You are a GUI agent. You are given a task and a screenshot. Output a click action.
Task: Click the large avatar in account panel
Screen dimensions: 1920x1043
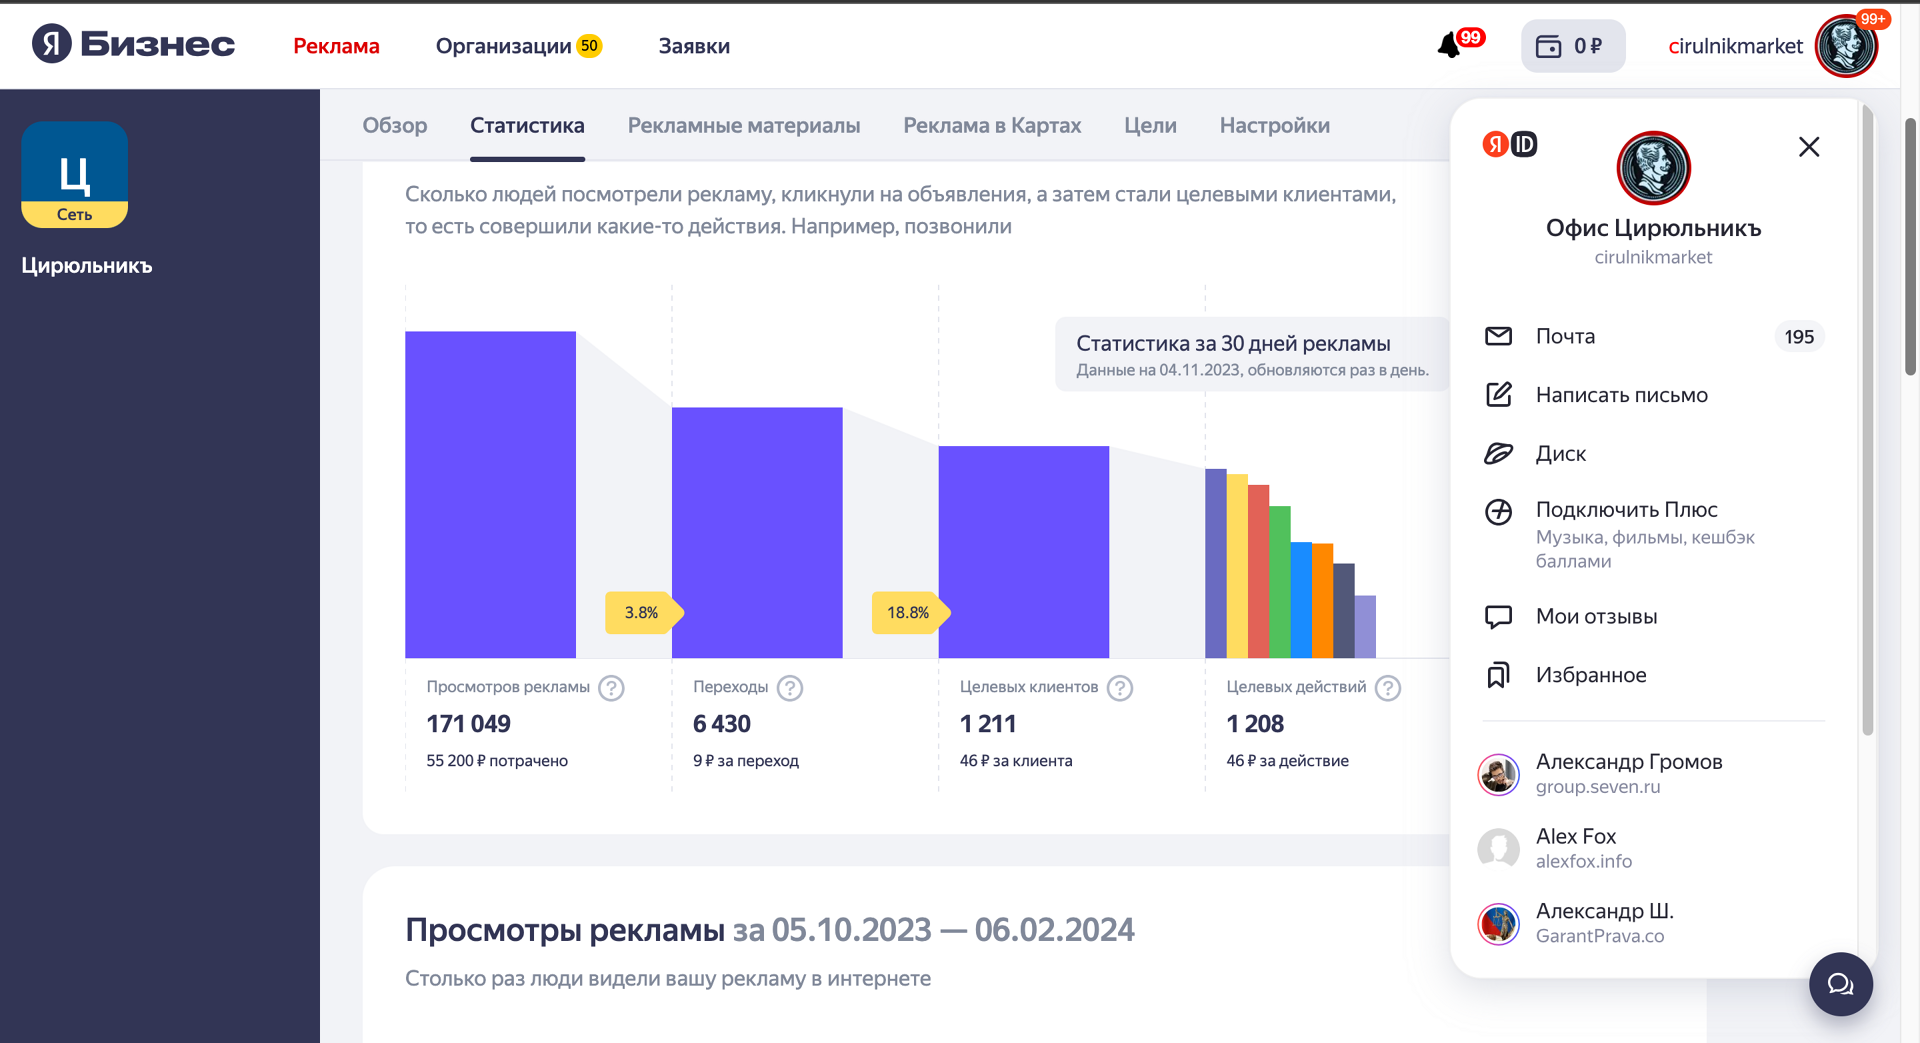pyautogui.click(x=1653, y=168)
